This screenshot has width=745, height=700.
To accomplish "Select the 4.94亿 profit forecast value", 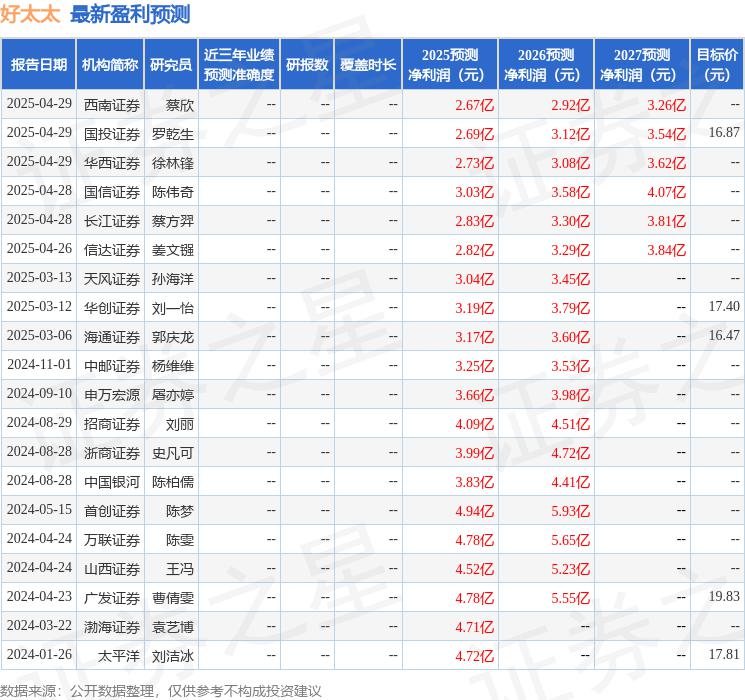I will (474, 511).
